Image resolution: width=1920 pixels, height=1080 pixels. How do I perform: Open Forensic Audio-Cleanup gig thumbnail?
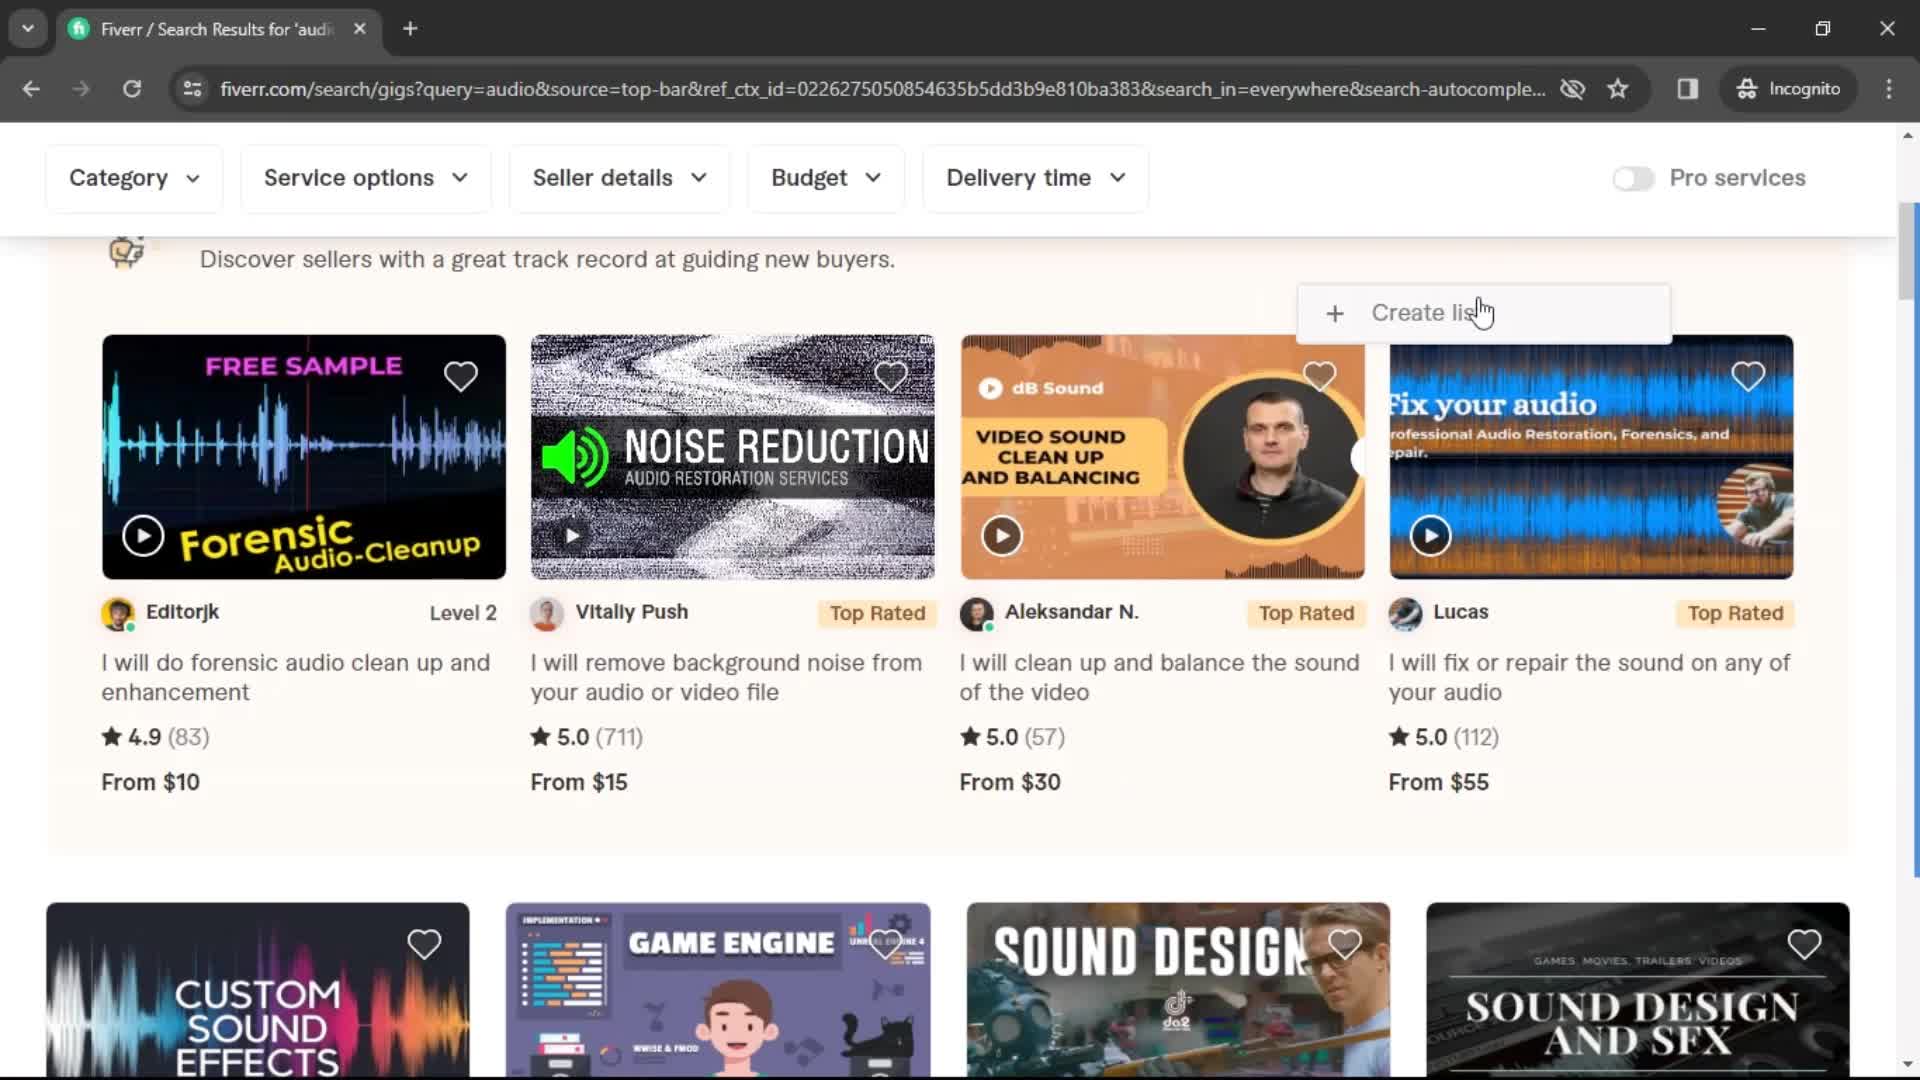pos(304,457)
